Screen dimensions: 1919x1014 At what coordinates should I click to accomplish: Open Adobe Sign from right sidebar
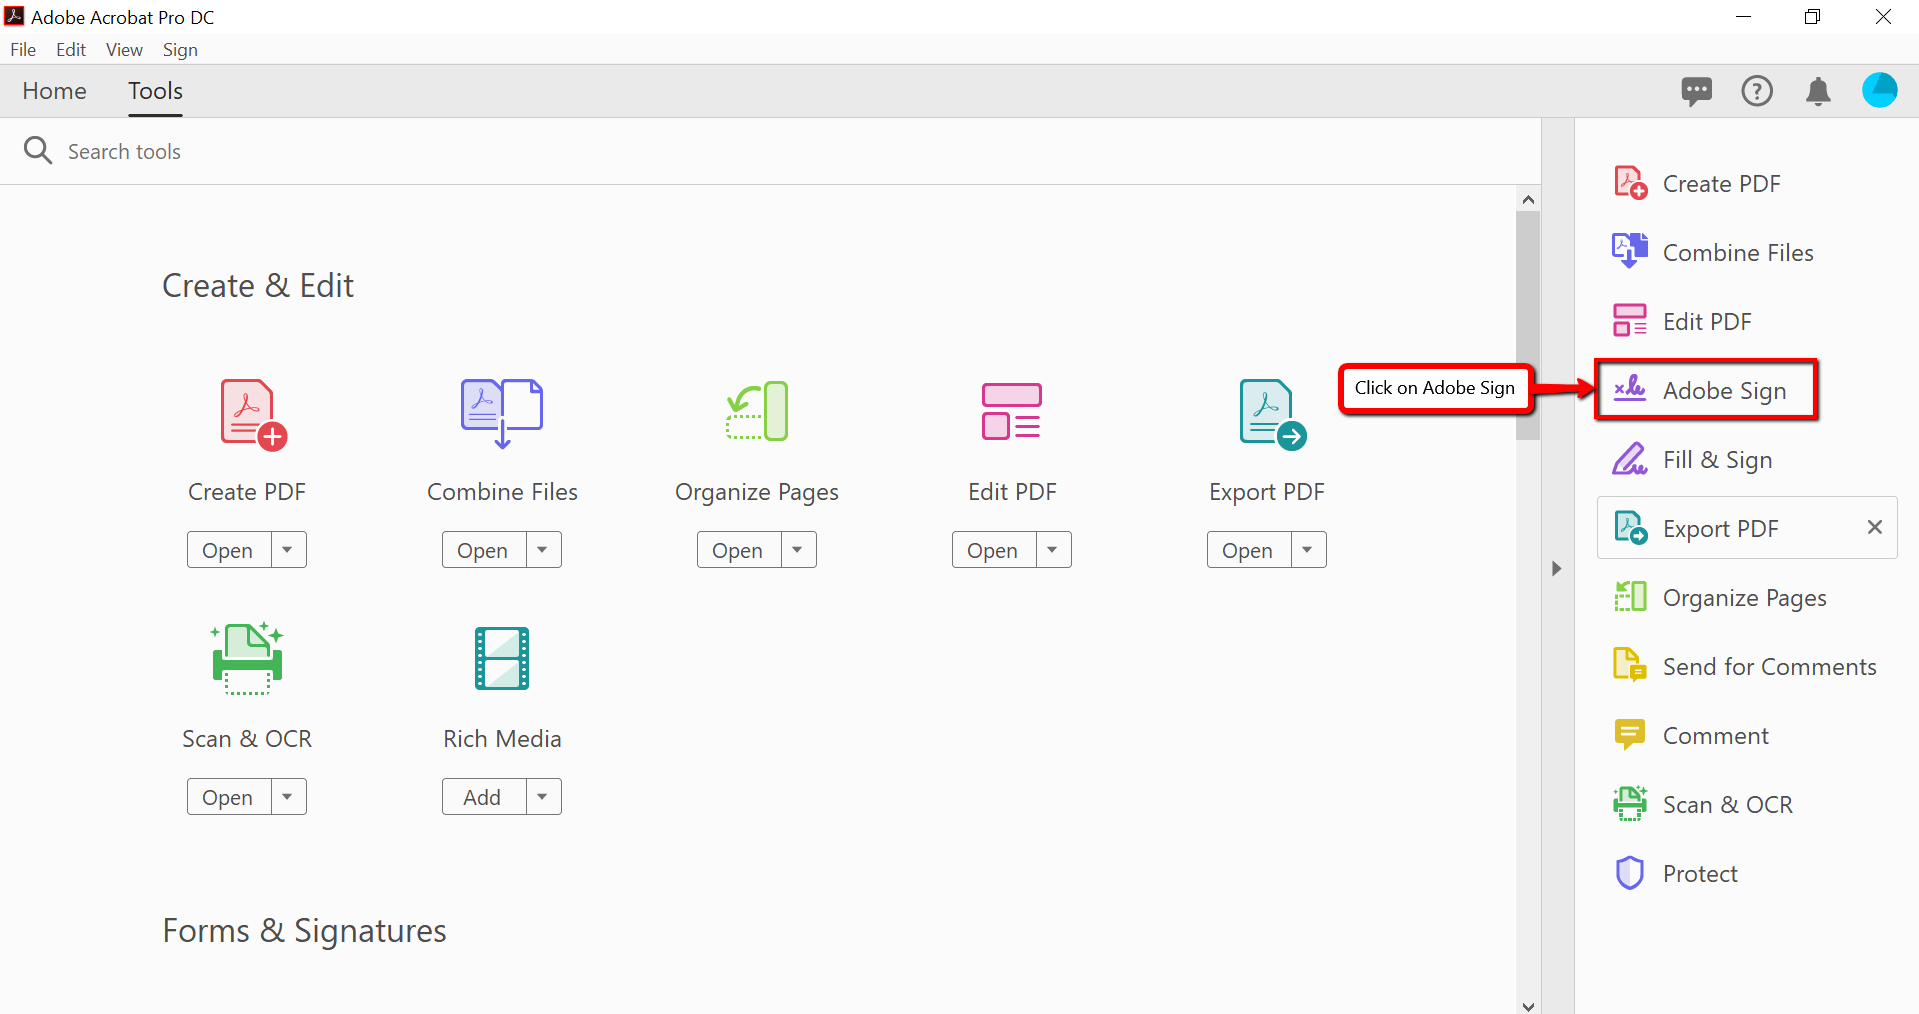coord(1705,390)
